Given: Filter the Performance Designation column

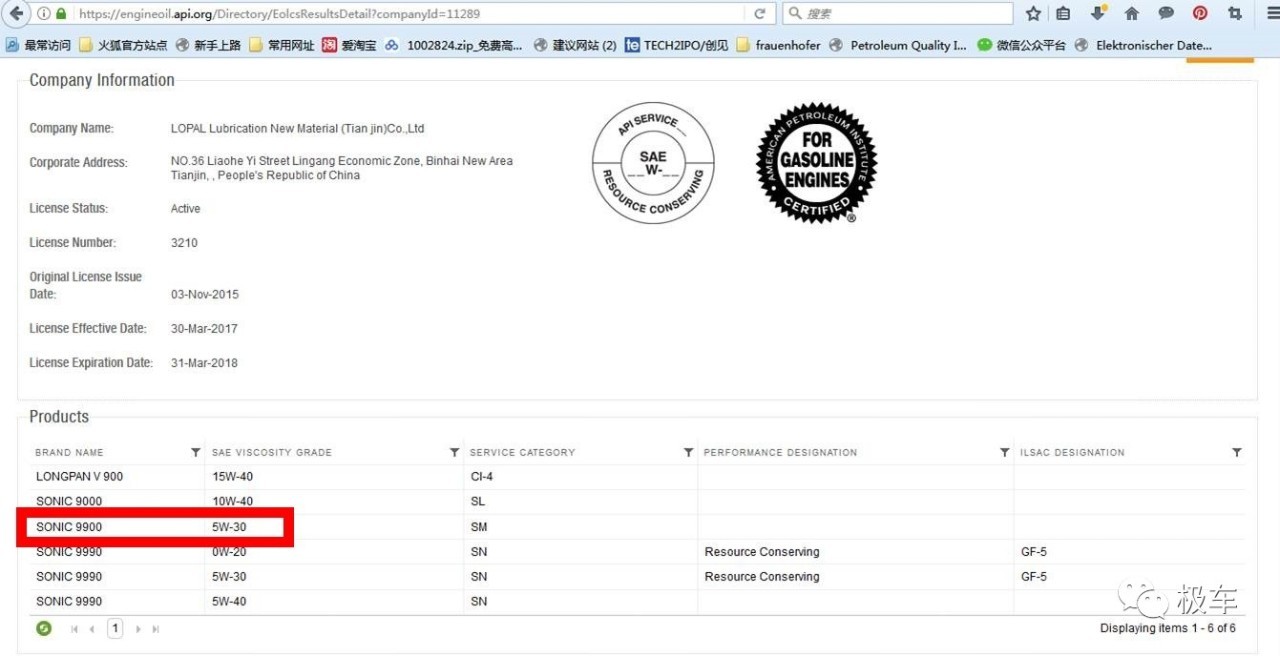Looking at the screenshot, I should point(1004,453).
